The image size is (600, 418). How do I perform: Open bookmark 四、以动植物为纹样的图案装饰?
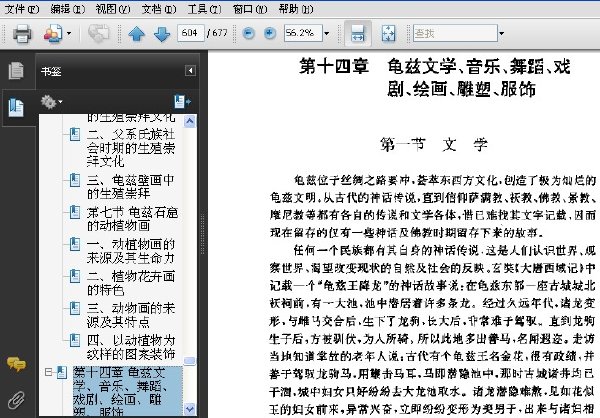pos(130,347)
